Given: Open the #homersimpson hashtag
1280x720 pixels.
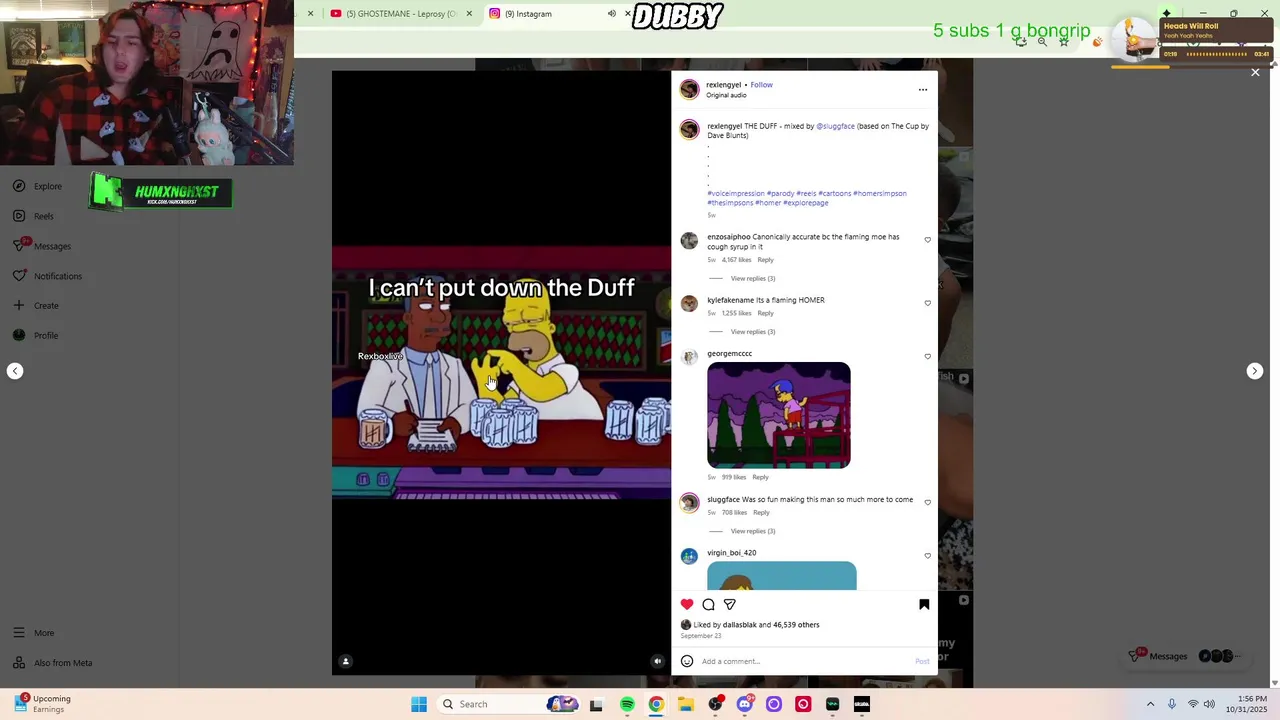Looking at the screenshot, I should pyautogui.click(x=880, y=193).
